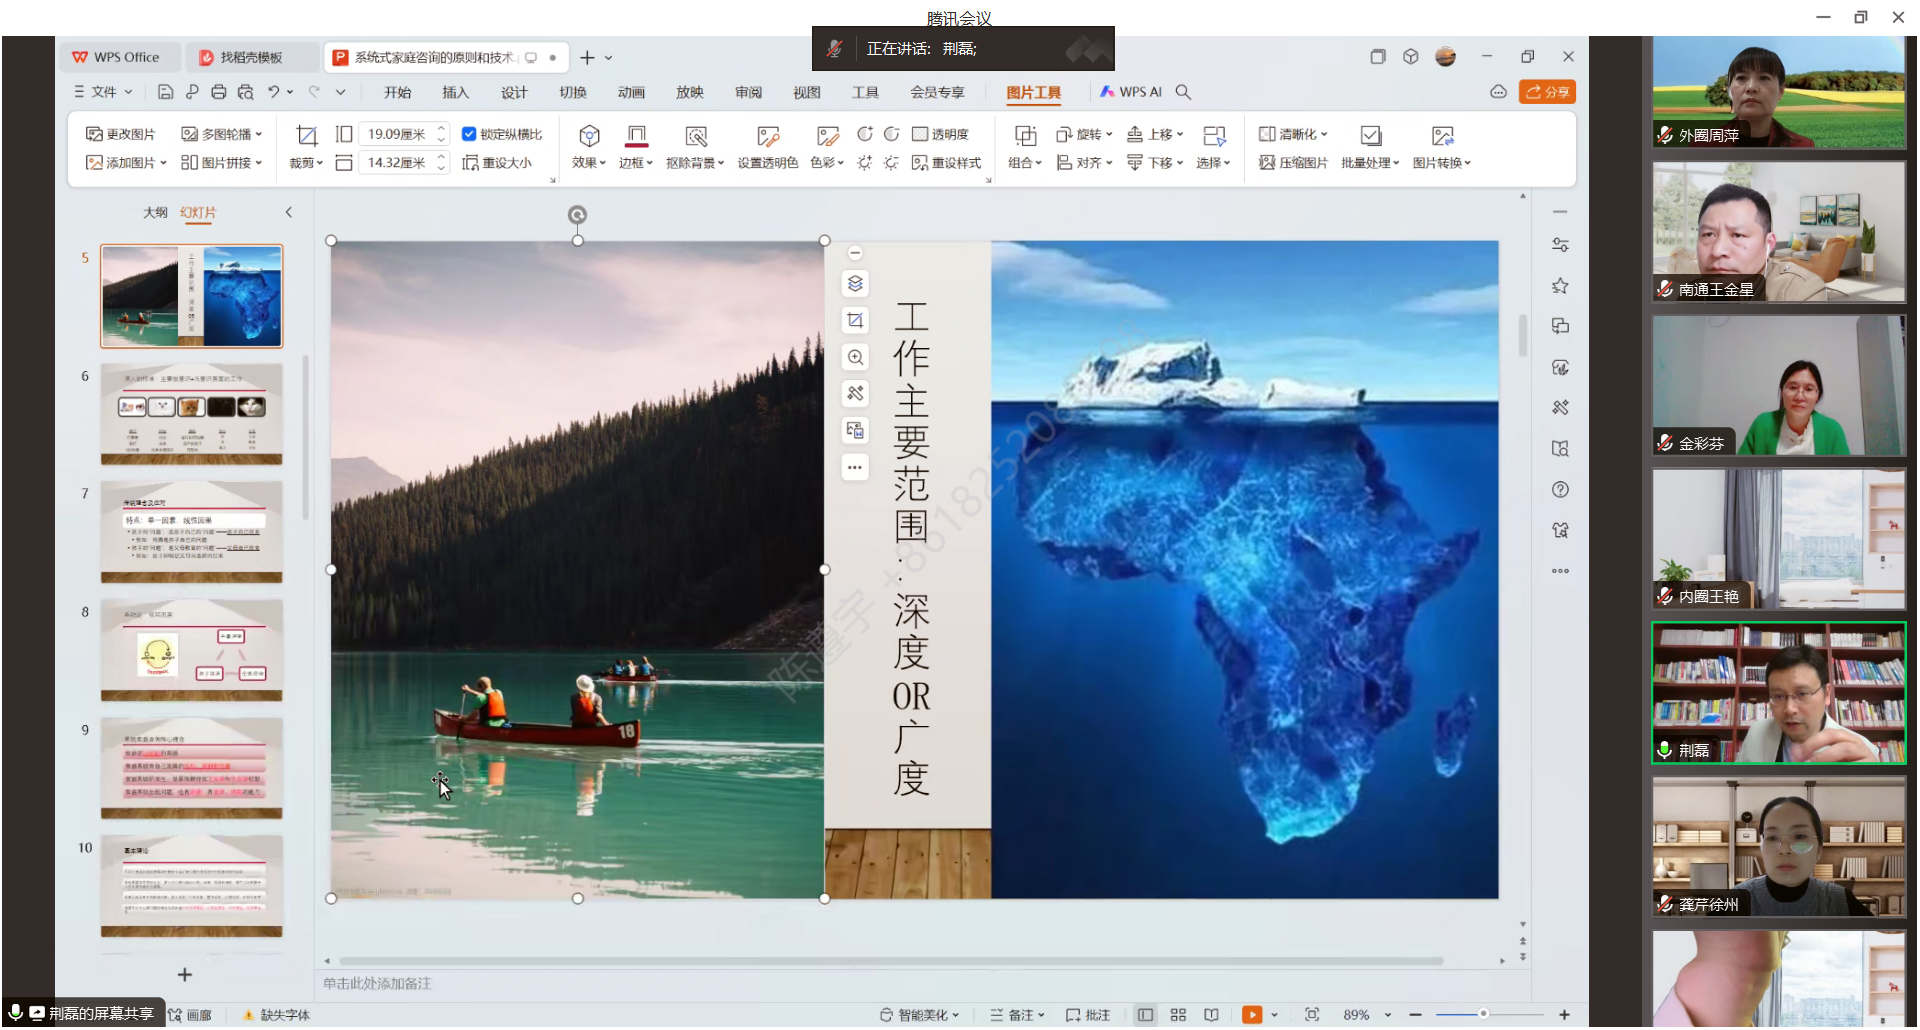Click the 重设大小 (Reset size) button
This screenshot has height=1030, width=1920.
coord(497,163)
